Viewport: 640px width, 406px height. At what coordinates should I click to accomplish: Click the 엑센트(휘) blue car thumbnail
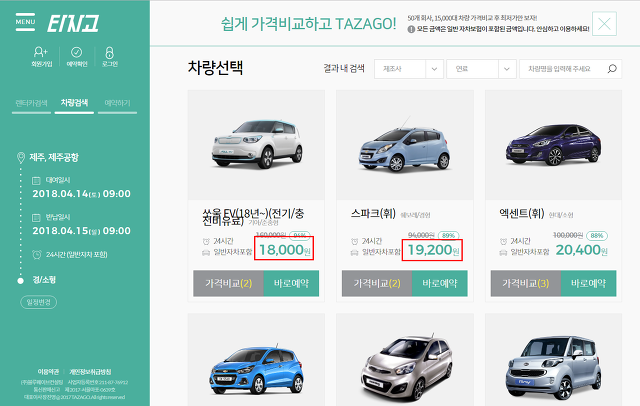click(x=553, y=145)
